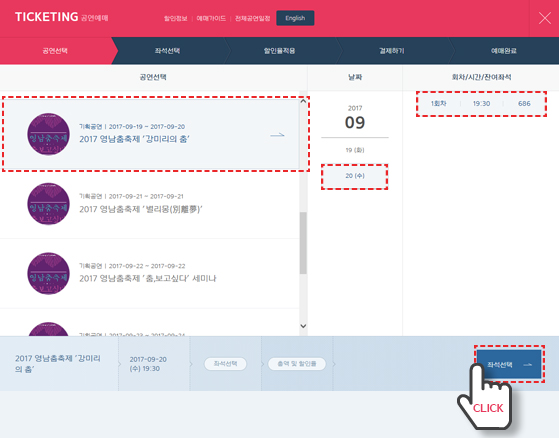Viewport: 559px width, 438px height.
Task: Click remaining seats value 686
Action: point(524,103)
